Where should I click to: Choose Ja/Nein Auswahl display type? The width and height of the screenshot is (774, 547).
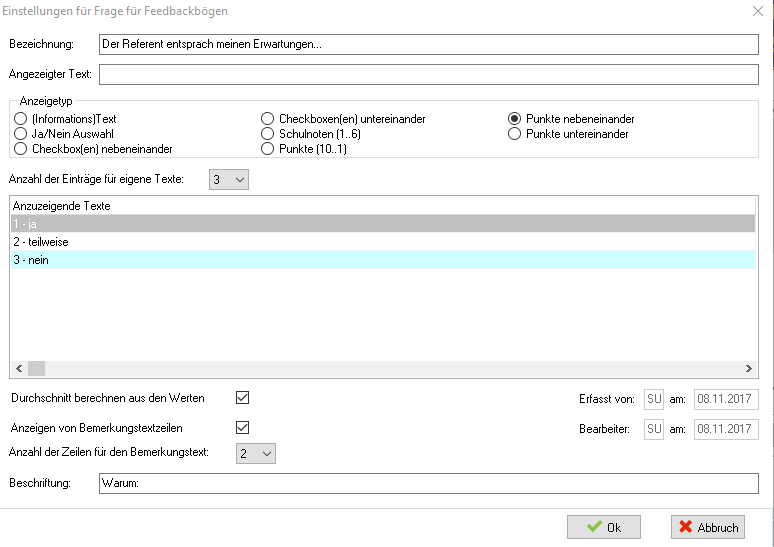(x=20, y=134)
